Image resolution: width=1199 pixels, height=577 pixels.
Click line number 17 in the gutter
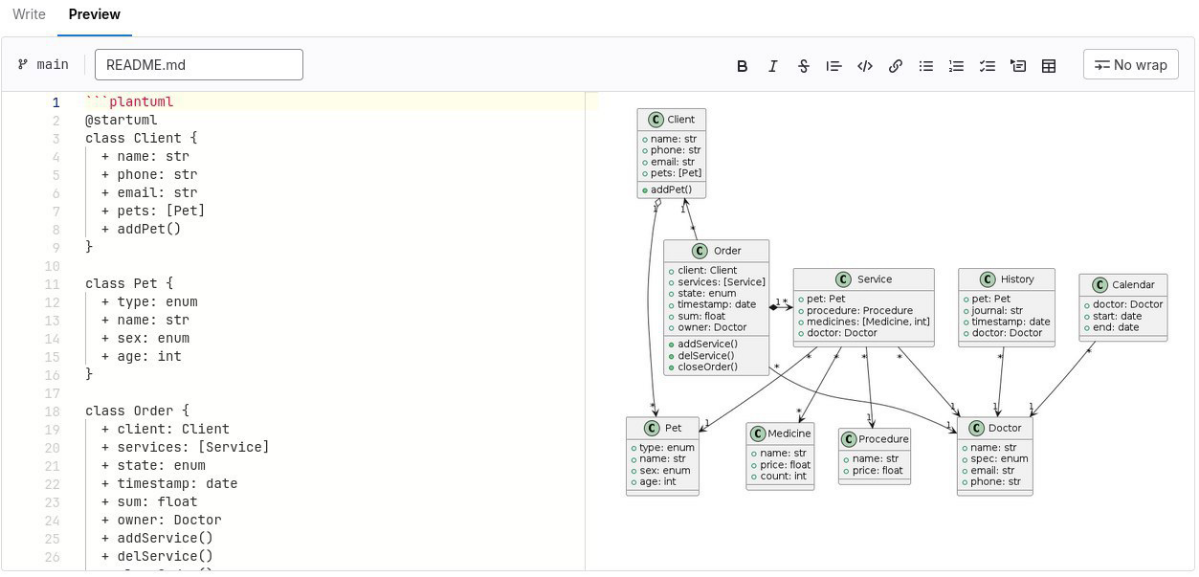(52, 393)
